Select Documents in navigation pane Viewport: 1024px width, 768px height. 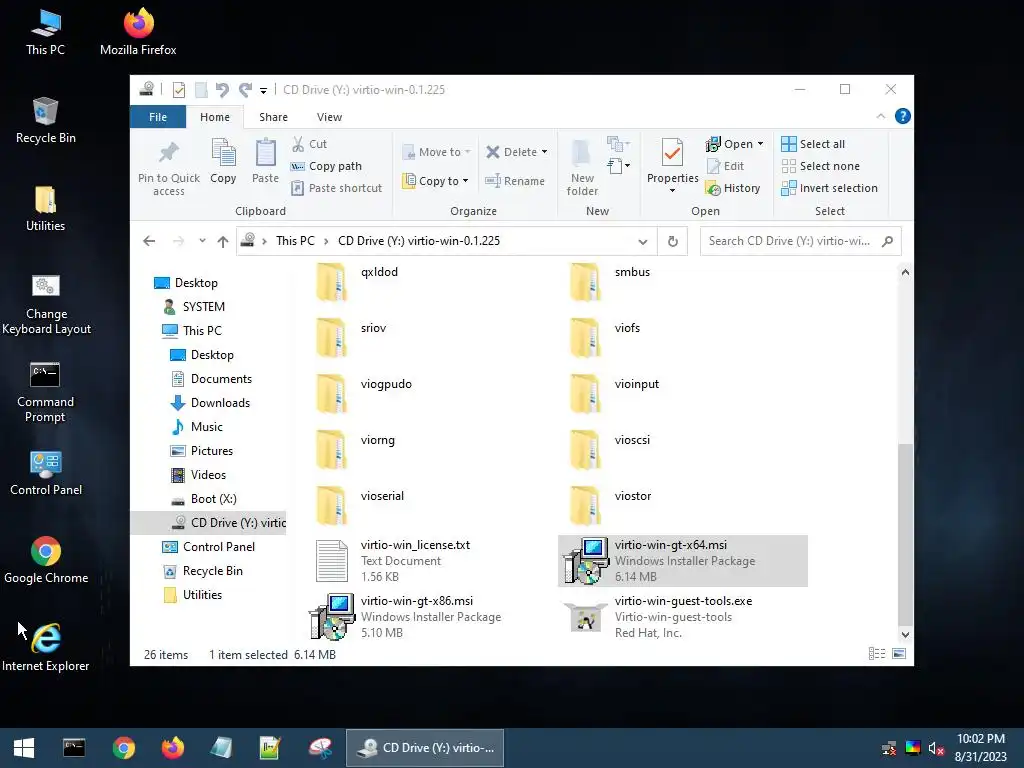pos(221,379)
